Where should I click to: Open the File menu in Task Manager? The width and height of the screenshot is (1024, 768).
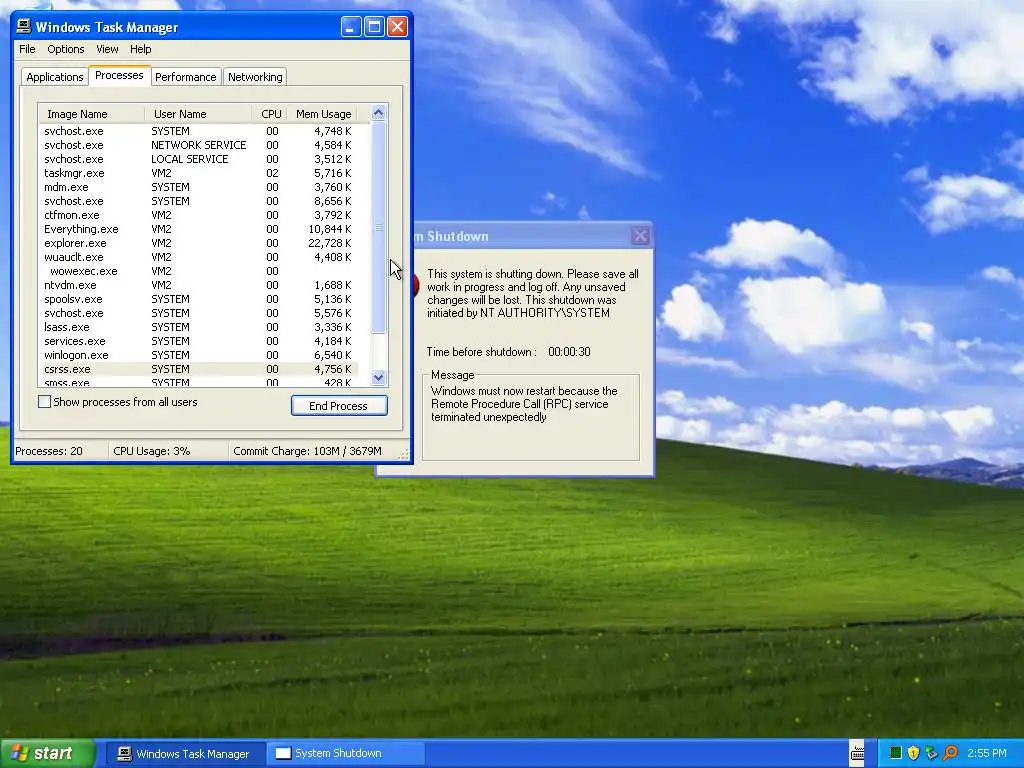point(27,49)
